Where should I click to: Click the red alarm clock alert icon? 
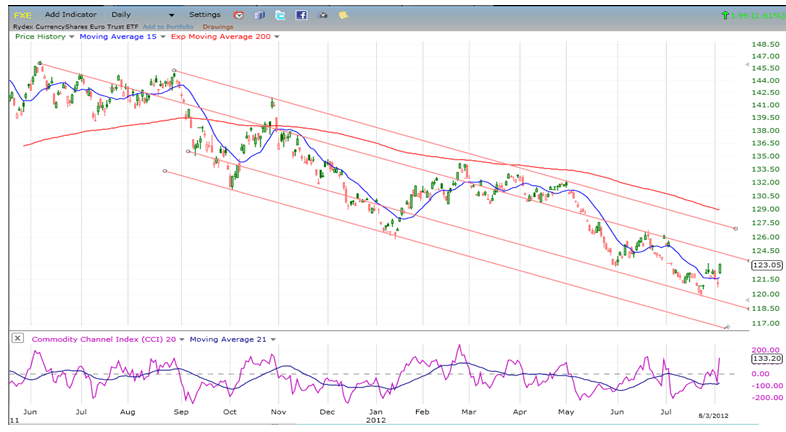click(238, 16)
